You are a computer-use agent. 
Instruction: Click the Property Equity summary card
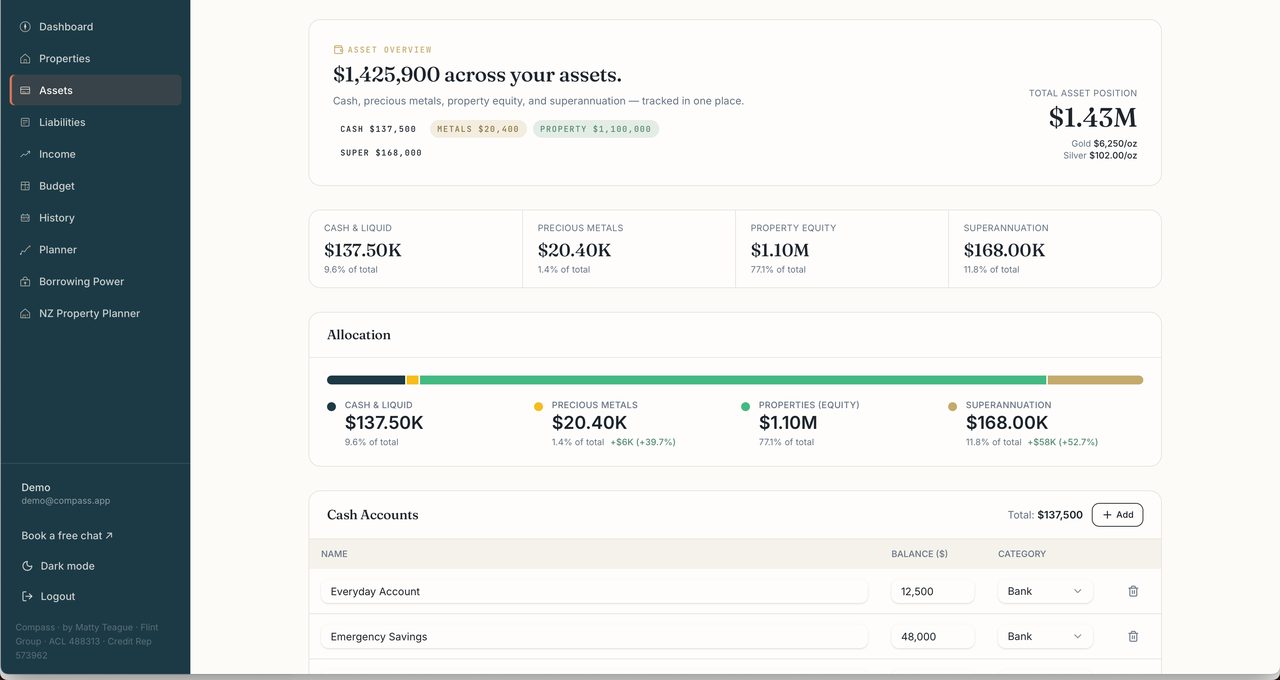(x=842, y=249)
